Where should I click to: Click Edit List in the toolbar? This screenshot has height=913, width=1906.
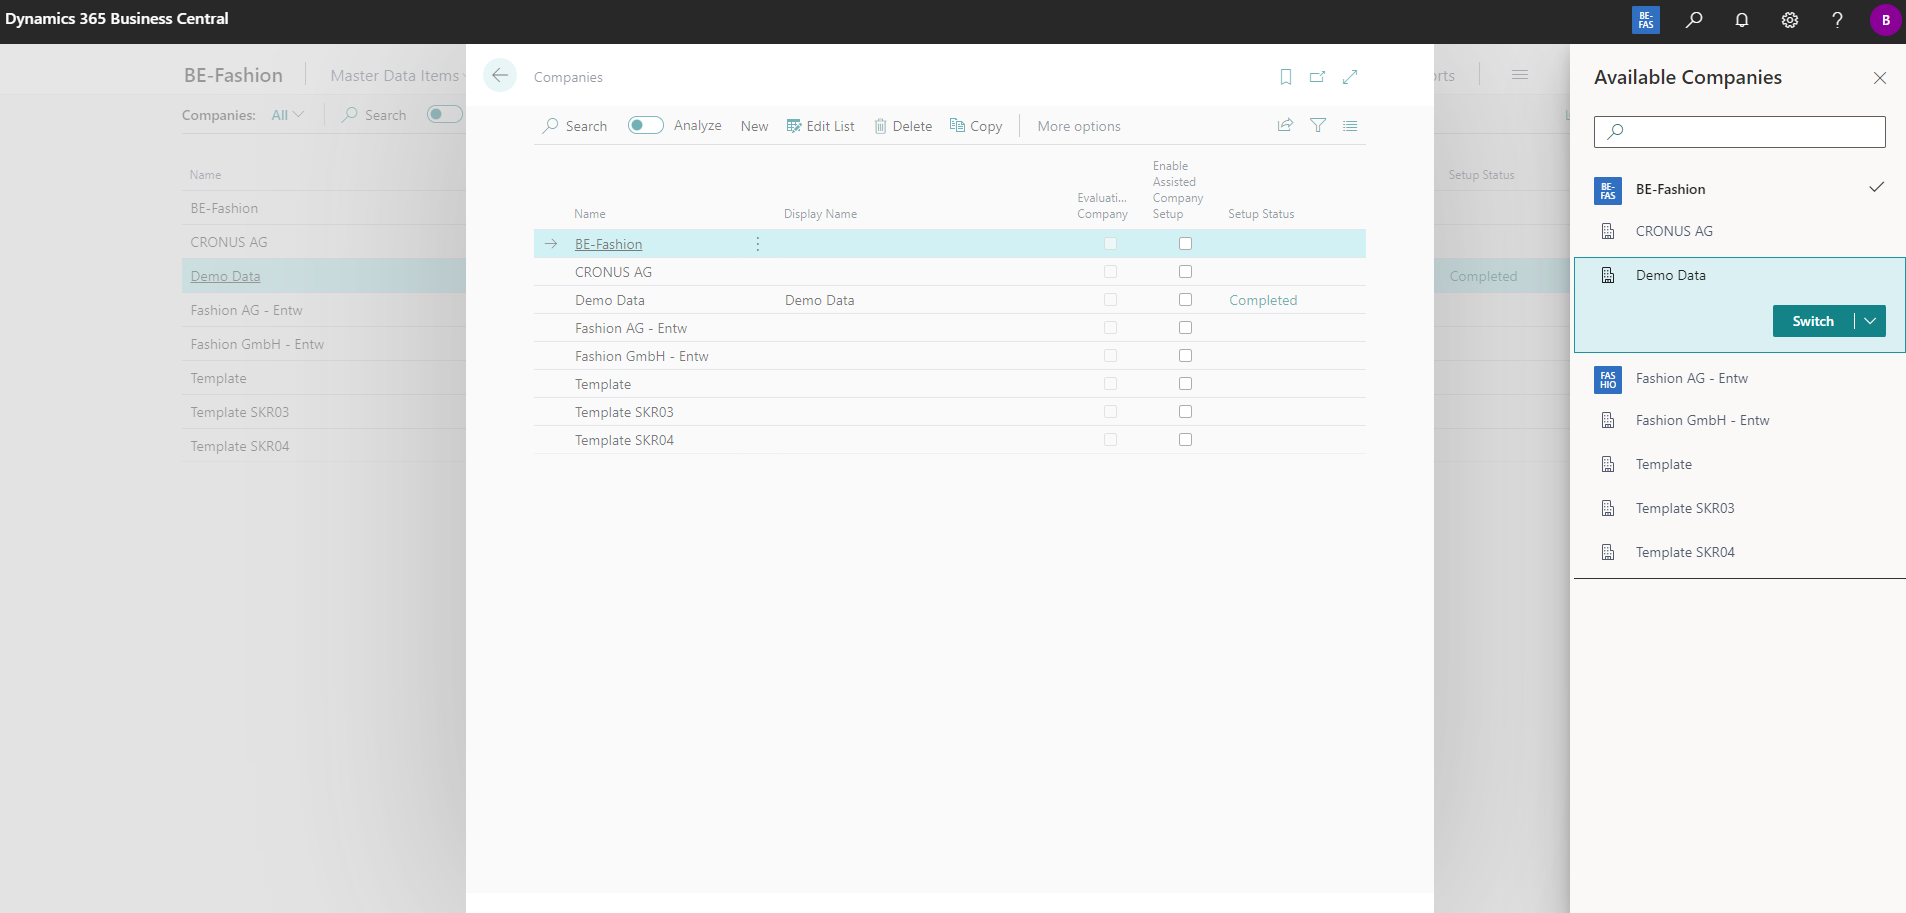click(x=821, y=126)
